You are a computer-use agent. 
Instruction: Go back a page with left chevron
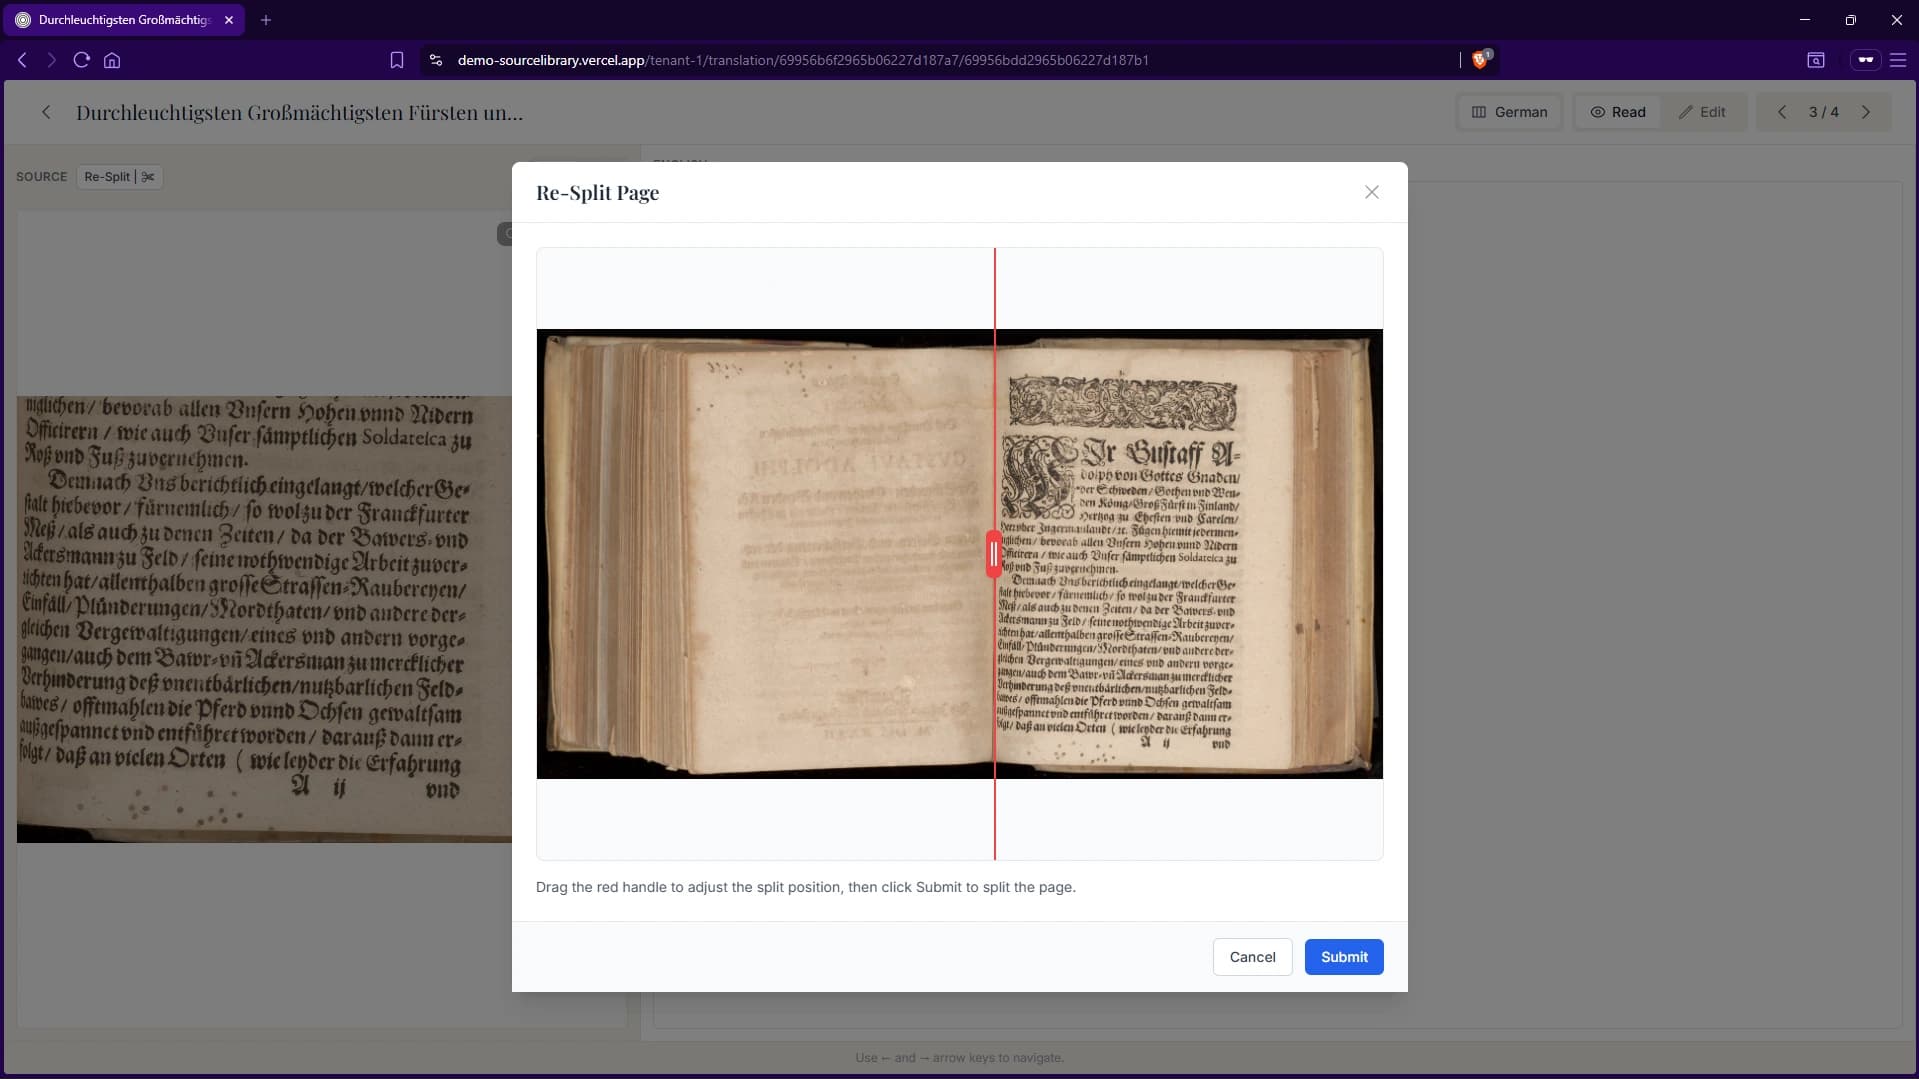(1782, 112)
